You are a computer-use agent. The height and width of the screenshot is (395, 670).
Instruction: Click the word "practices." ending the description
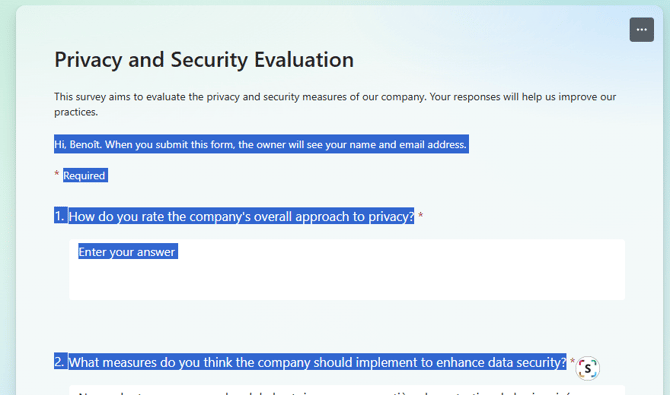[x=76, y=112]
